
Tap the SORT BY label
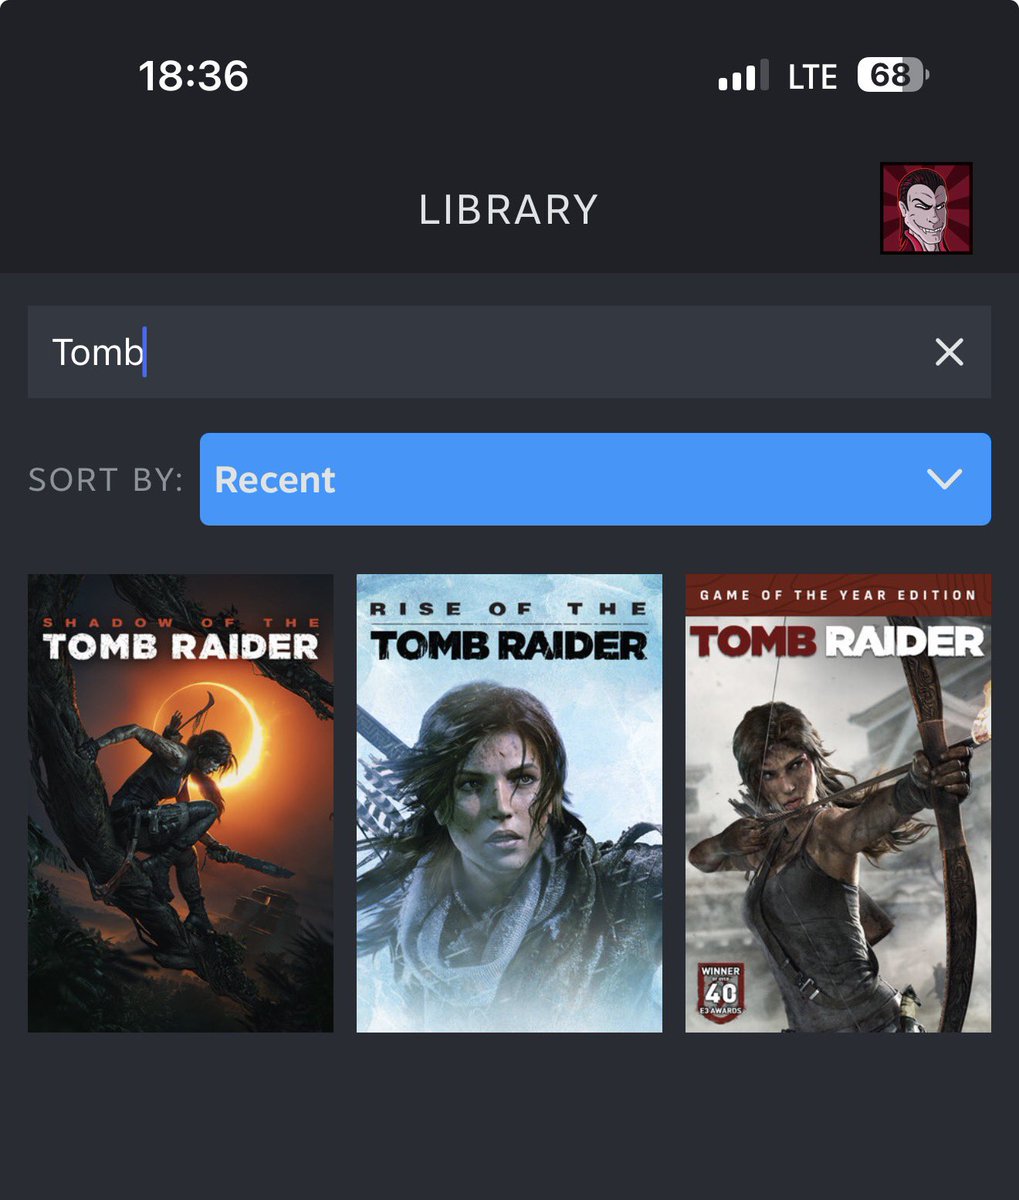pyautogui.click(x=106, y=480)
